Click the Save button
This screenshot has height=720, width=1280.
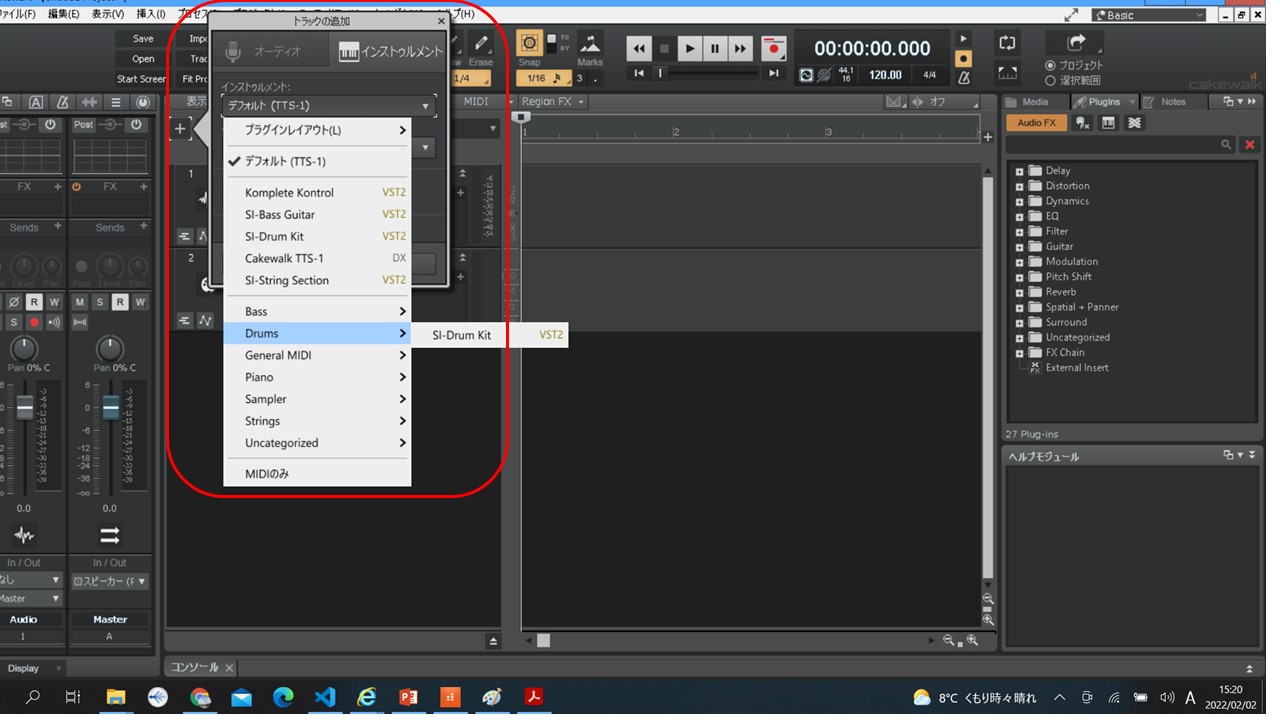click(x=143, y=39)
